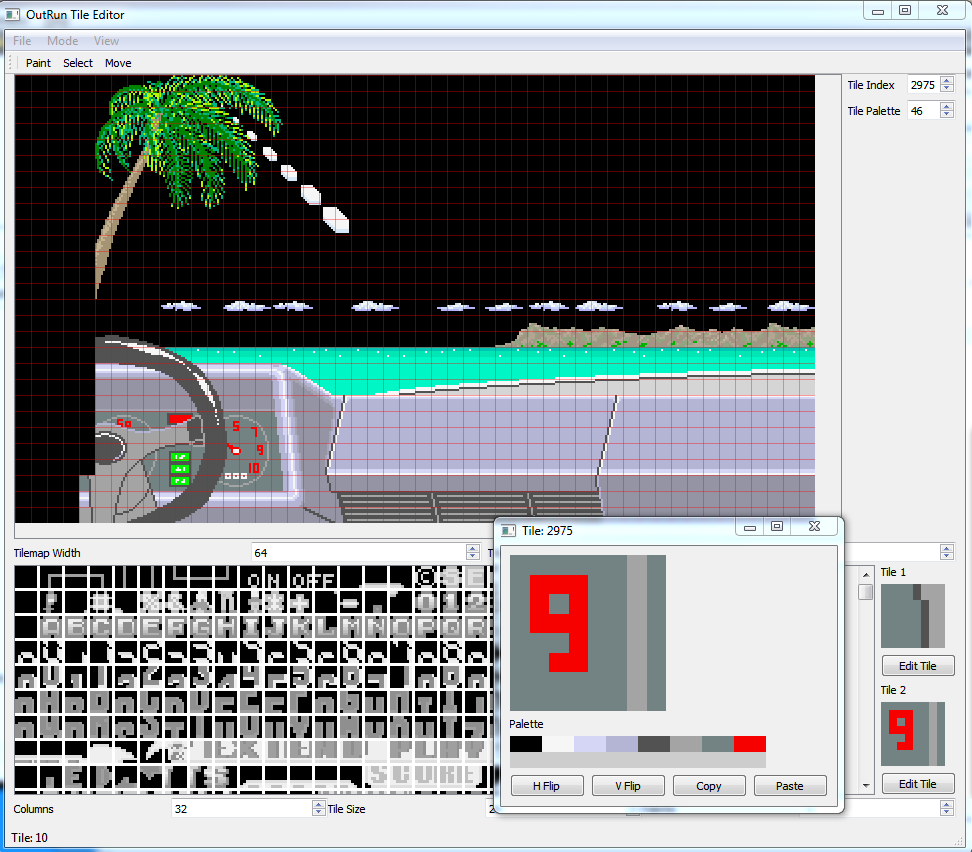Choose the Select tool
Screen dimensions: 972x852
point(77,63)
